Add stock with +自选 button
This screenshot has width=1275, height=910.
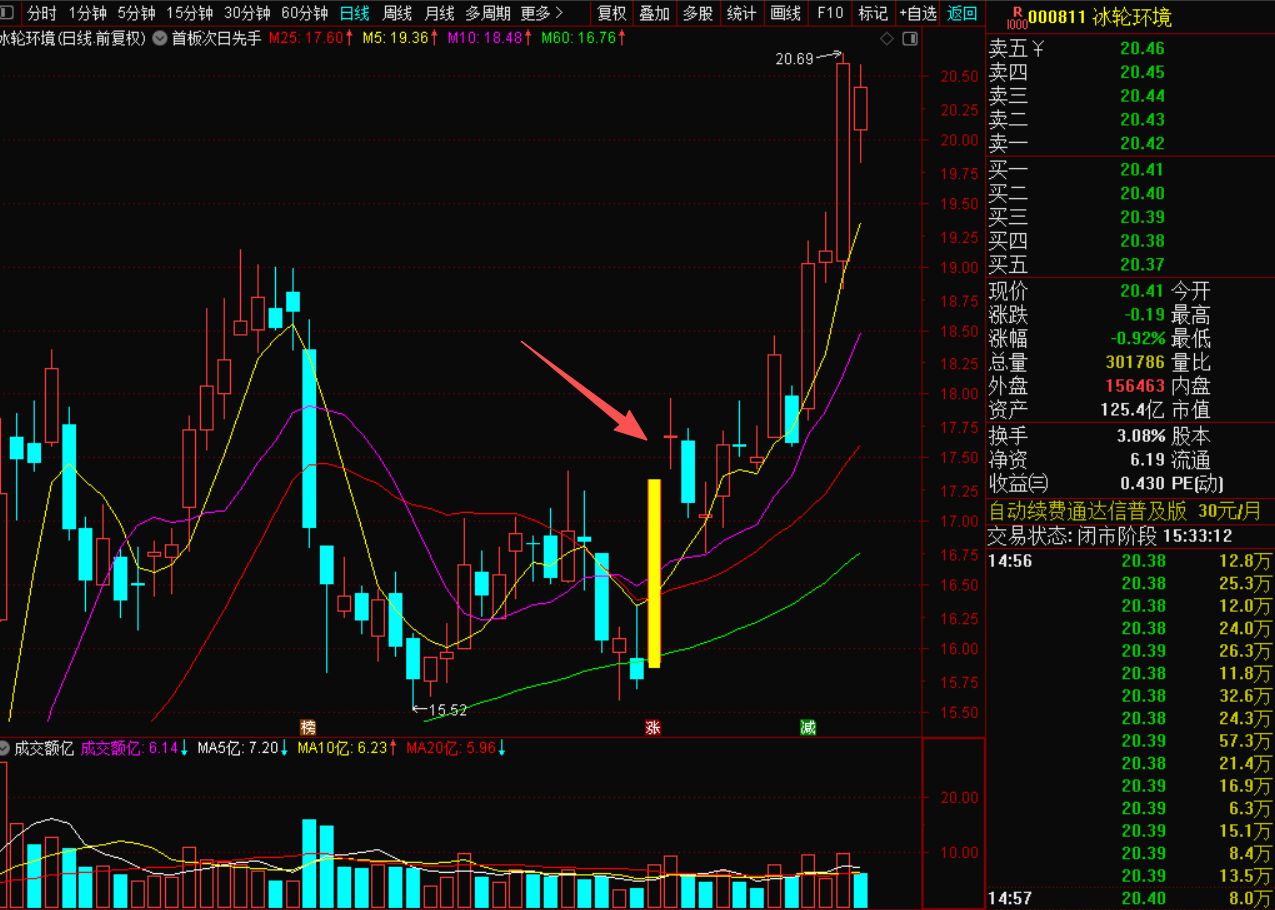point(917,13)
